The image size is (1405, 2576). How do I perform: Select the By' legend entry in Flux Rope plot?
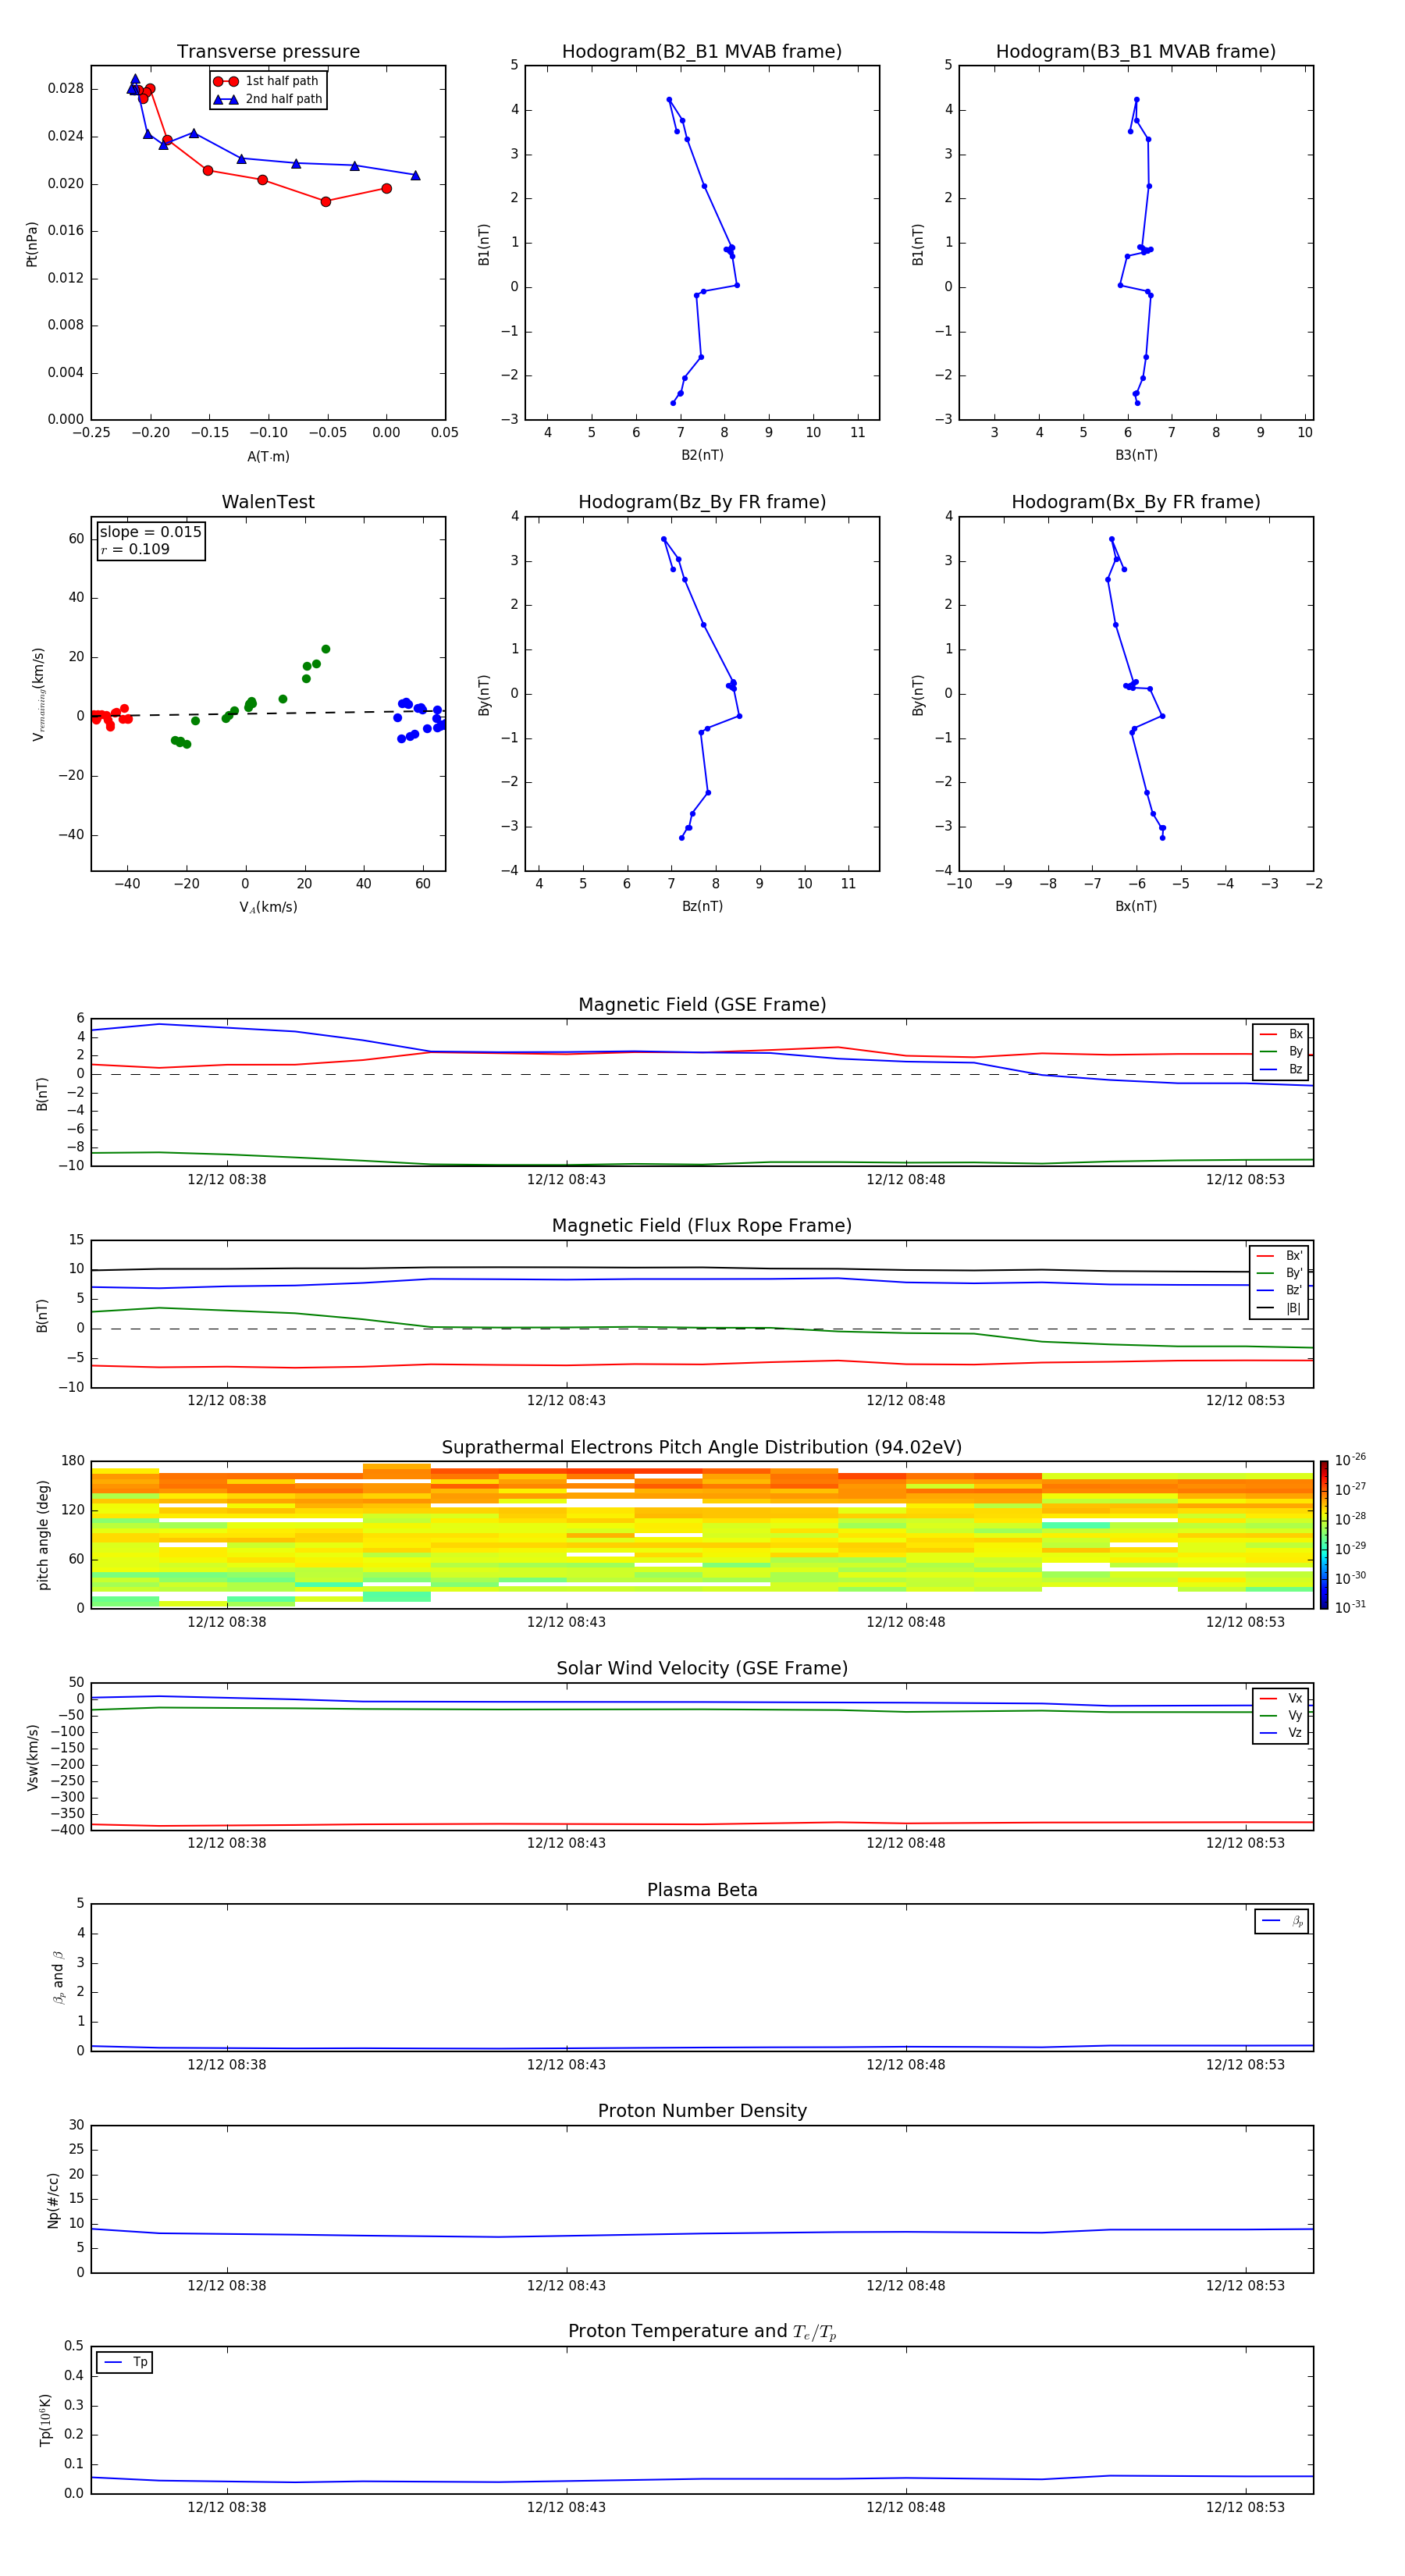pos(1279,1273)
